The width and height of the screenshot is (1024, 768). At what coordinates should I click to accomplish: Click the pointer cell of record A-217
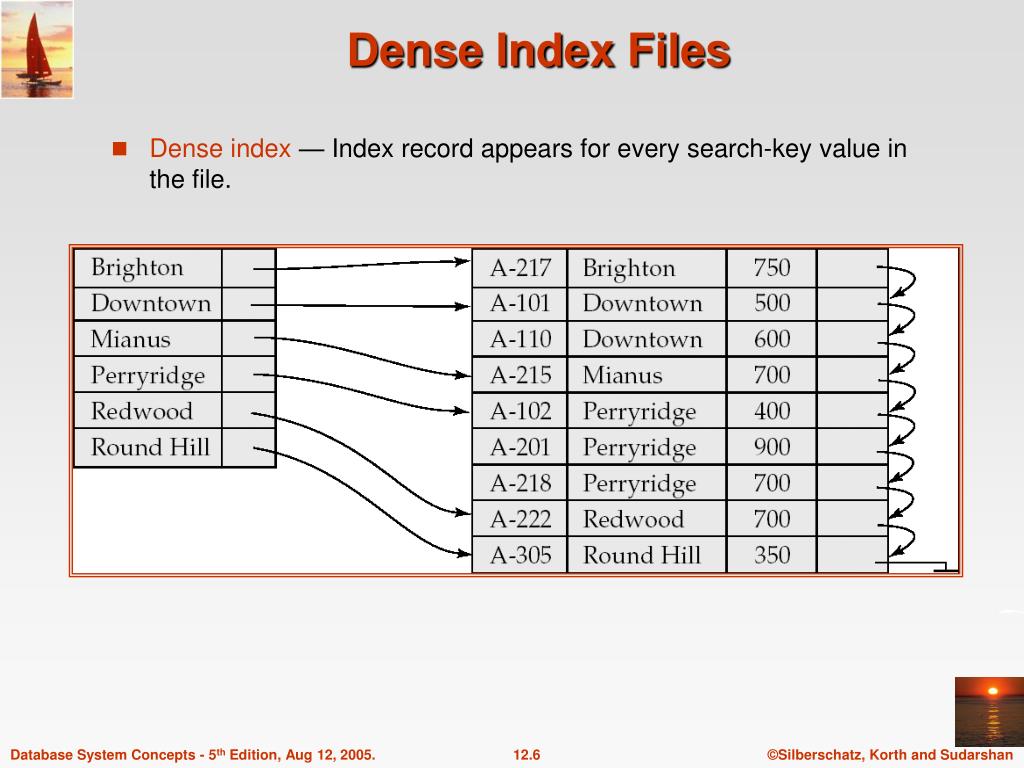tap(852, 268)
